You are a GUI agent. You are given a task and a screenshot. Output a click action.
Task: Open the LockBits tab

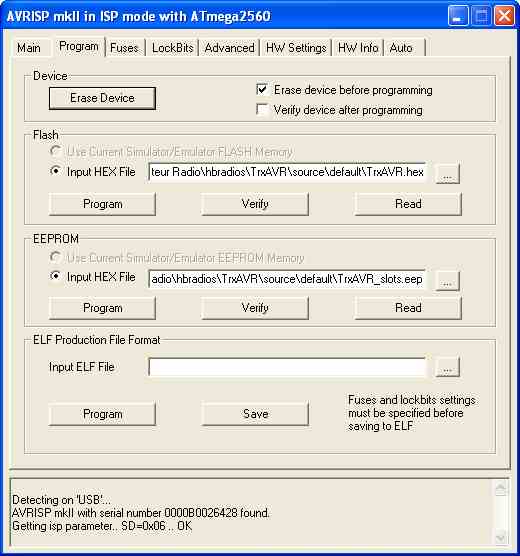pyautogui.click(x=172, y=48)
